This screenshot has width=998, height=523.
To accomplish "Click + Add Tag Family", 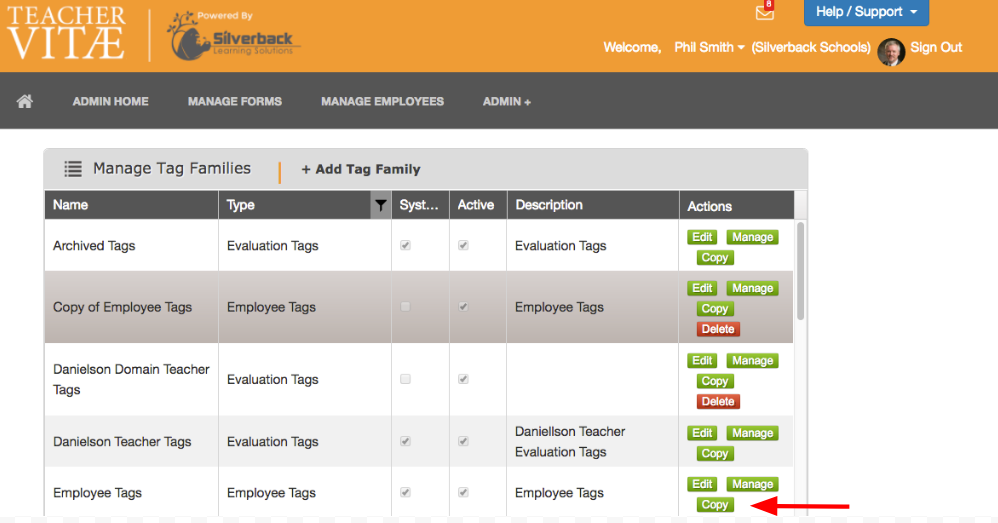I will [361, 169].
